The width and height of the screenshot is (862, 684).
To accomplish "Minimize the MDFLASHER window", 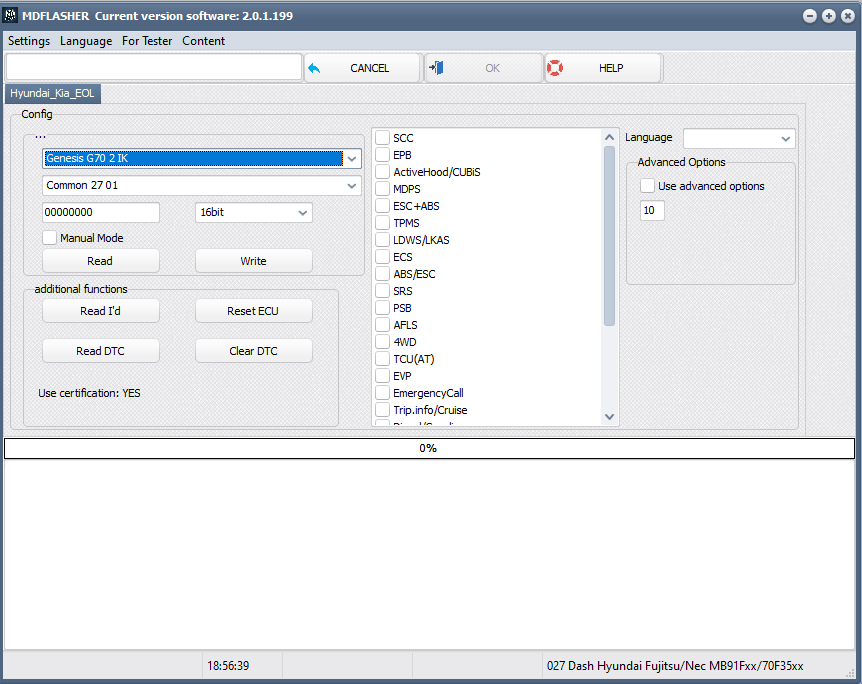I will (810, 16).
